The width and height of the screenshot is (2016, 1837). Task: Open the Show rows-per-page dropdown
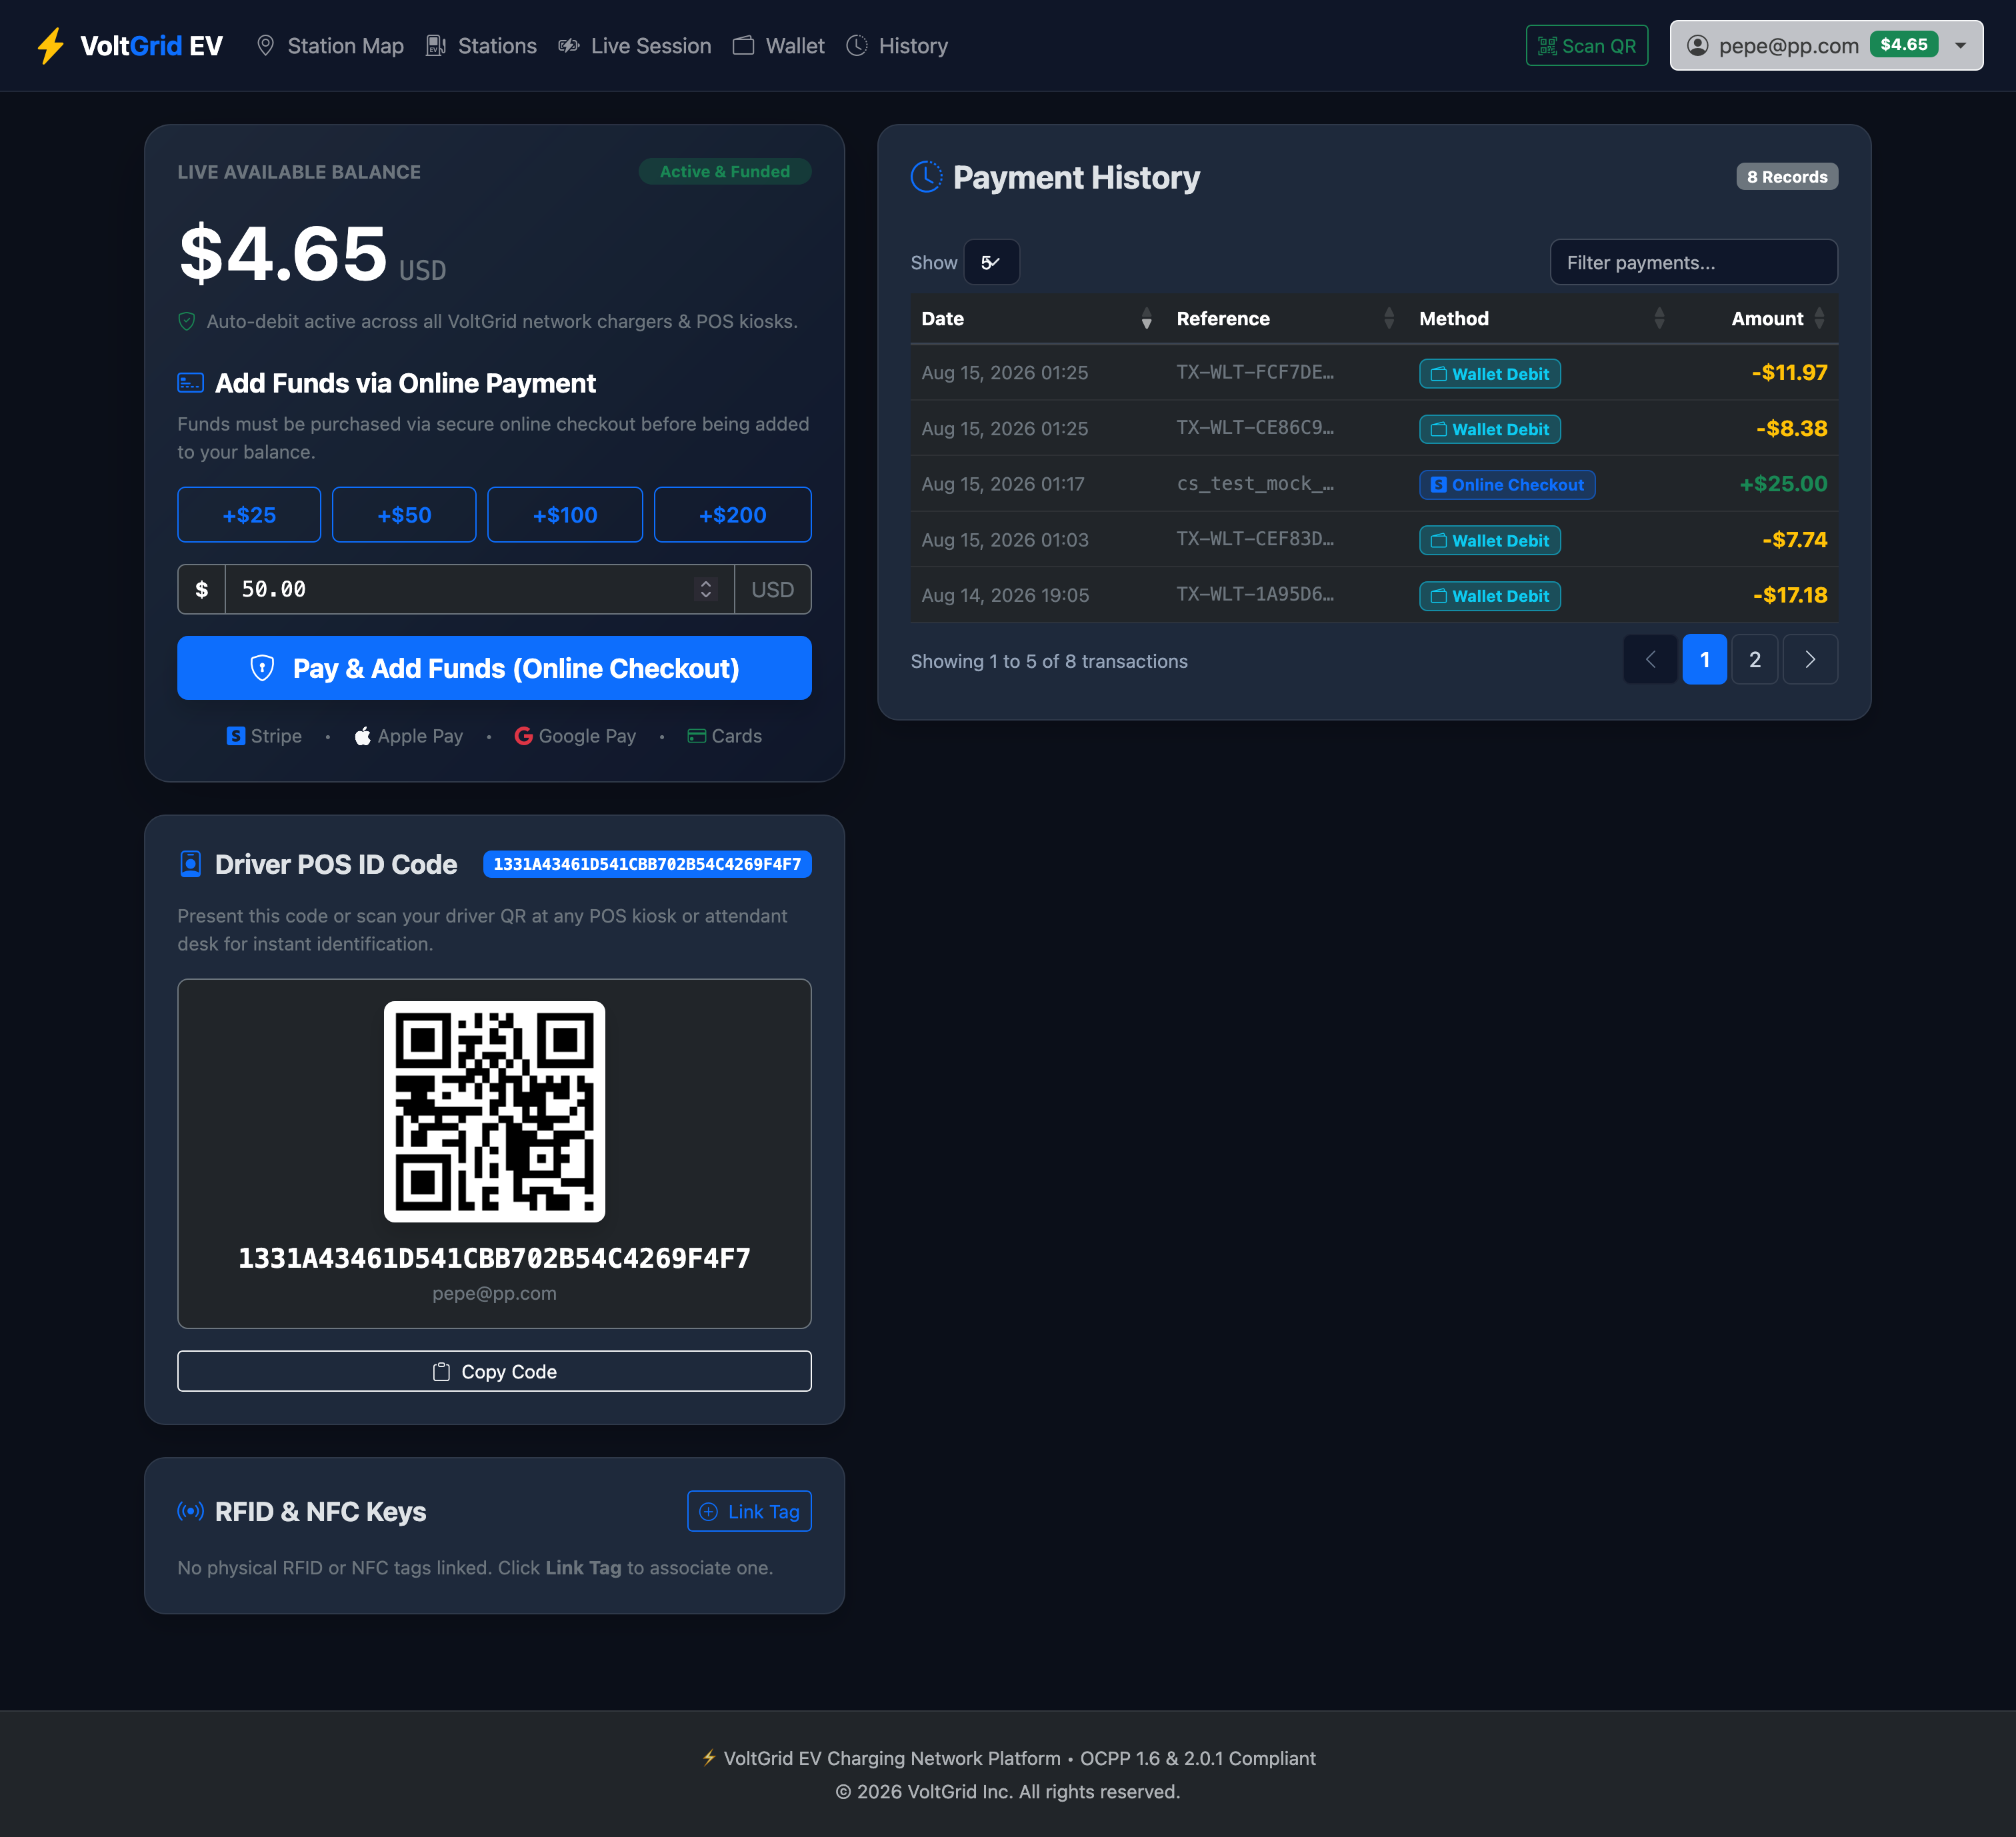tap(991, 262)
